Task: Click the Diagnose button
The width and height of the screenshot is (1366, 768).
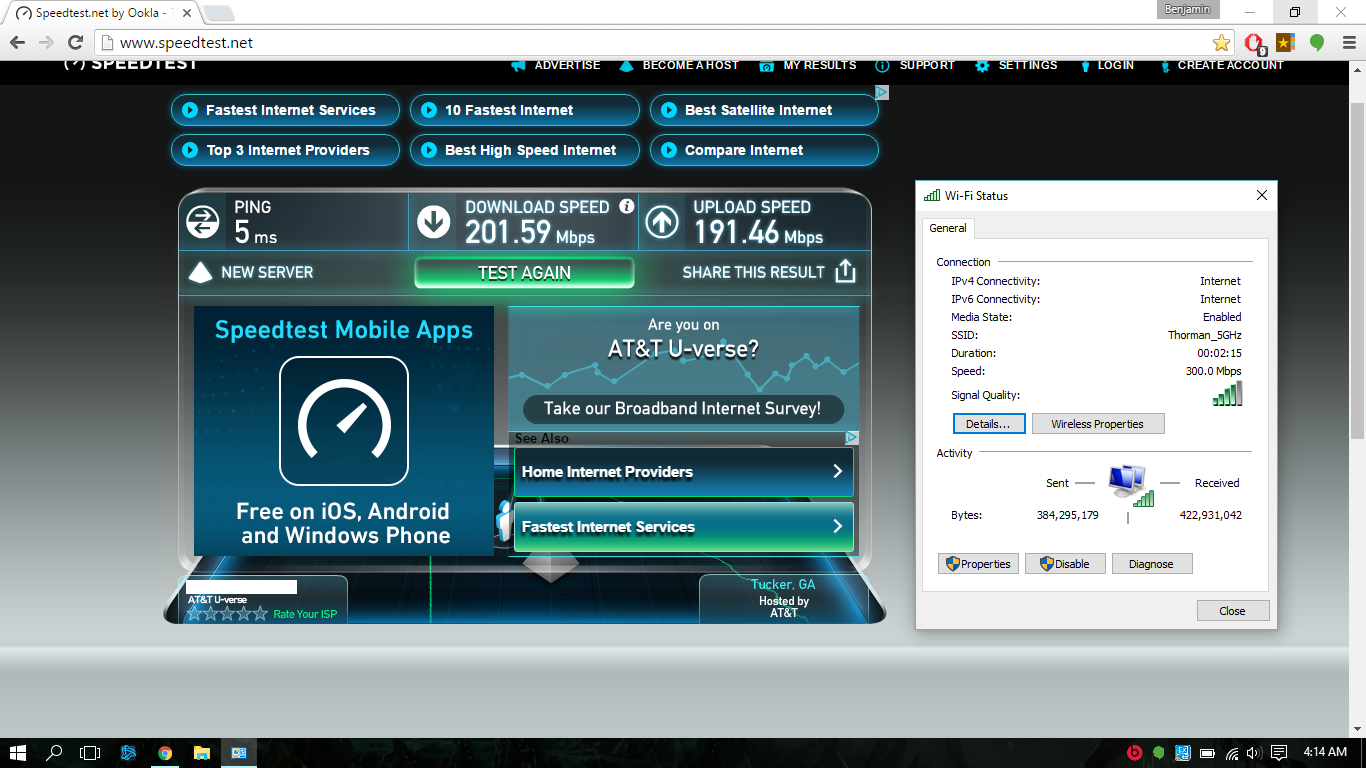Action: point(1151,564)
